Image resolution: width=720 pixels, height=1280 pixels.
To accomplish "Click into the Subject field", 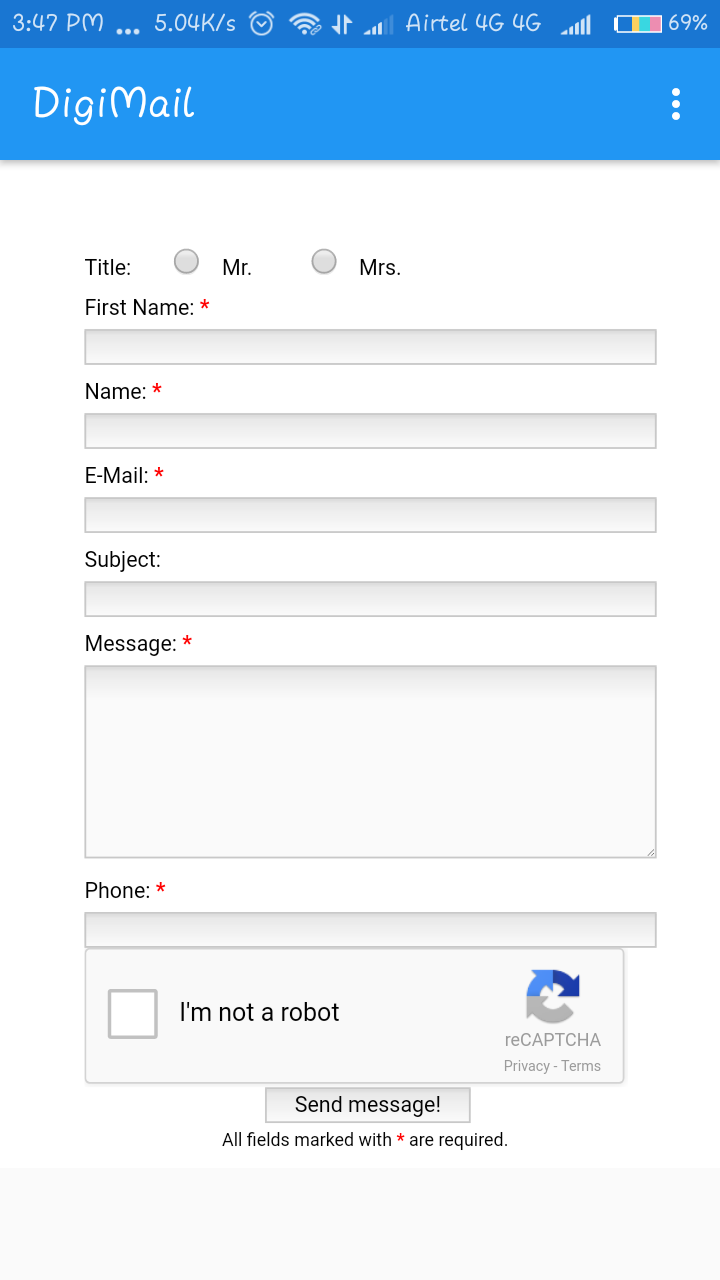I will (x=370, y=598).
